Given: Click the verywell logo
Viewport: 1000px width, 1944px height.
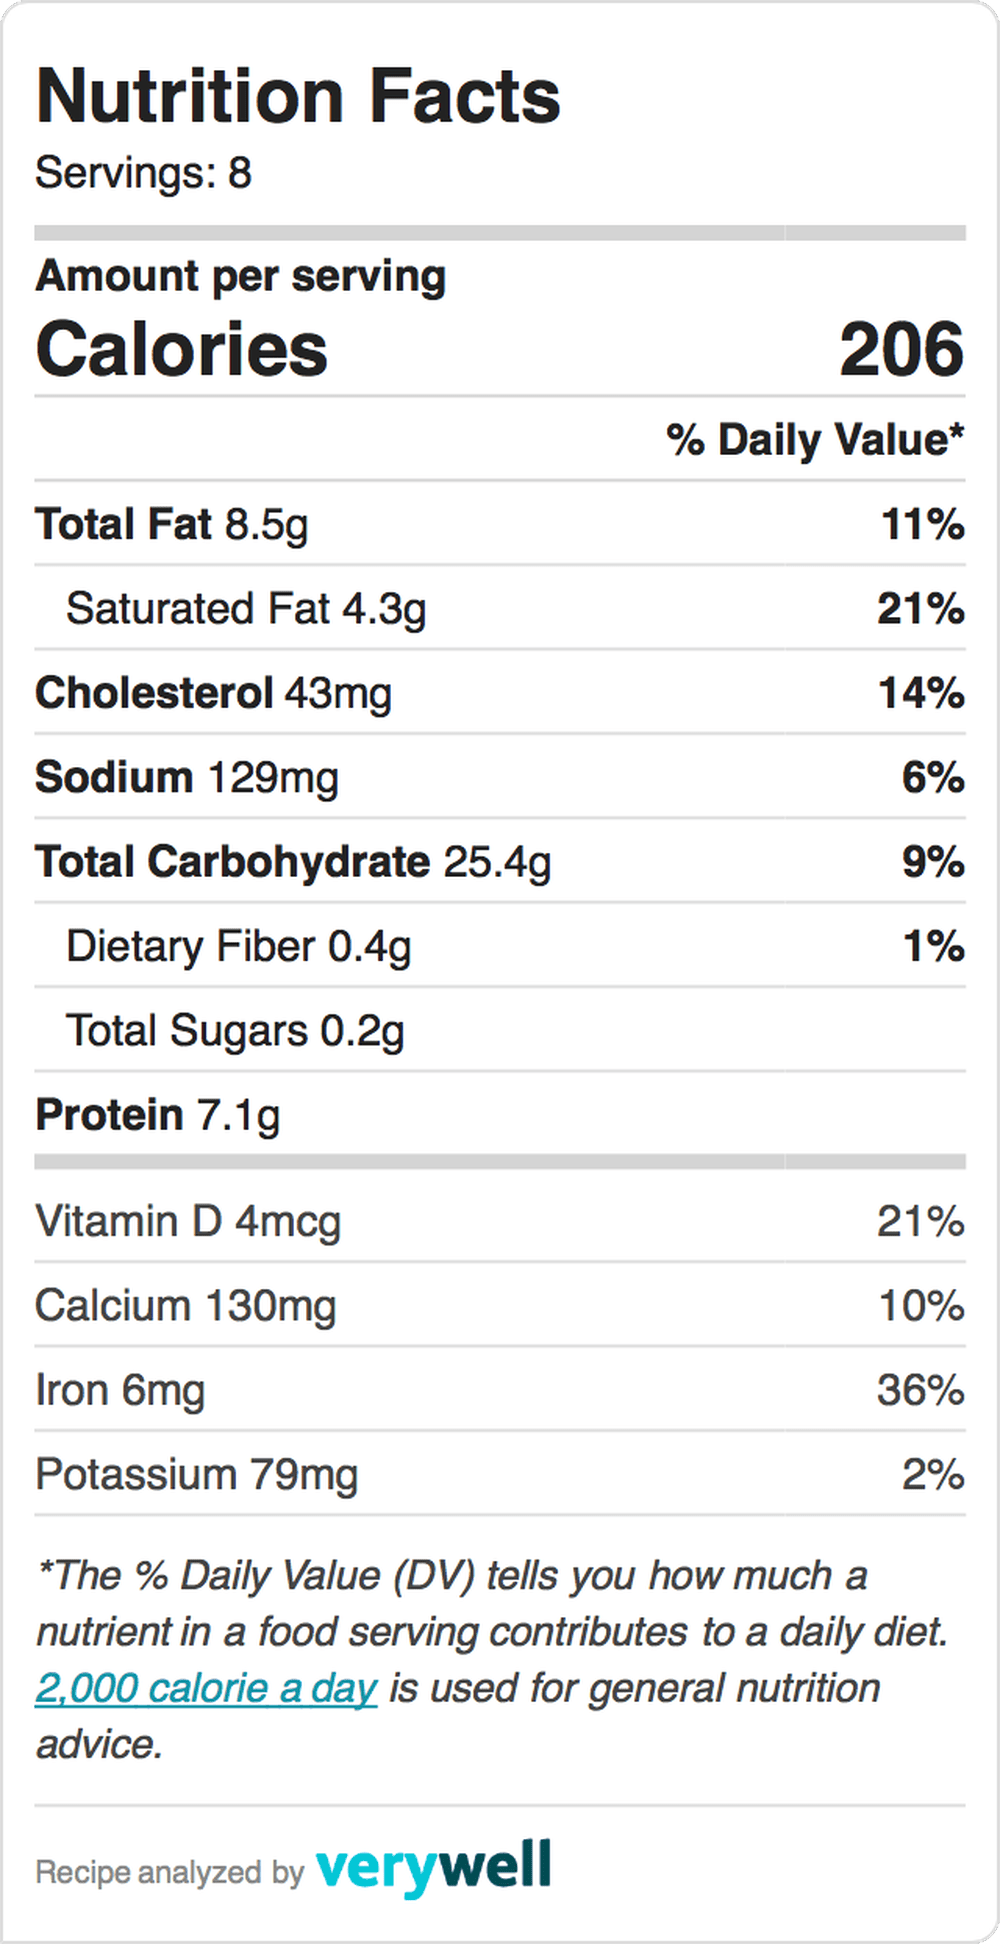Looking at the screenshot, I should (x=433, y=1867).
